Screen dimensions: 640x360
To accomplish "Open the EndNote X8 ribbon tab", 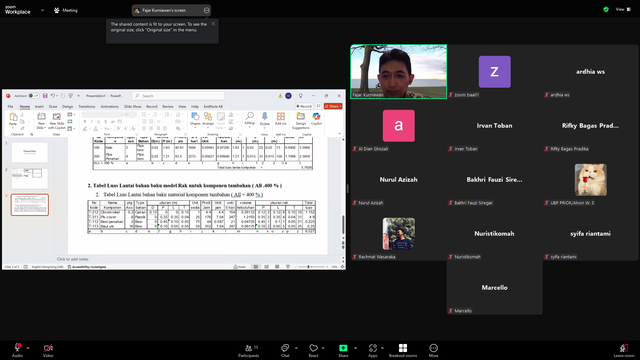I will click(213, 107).
